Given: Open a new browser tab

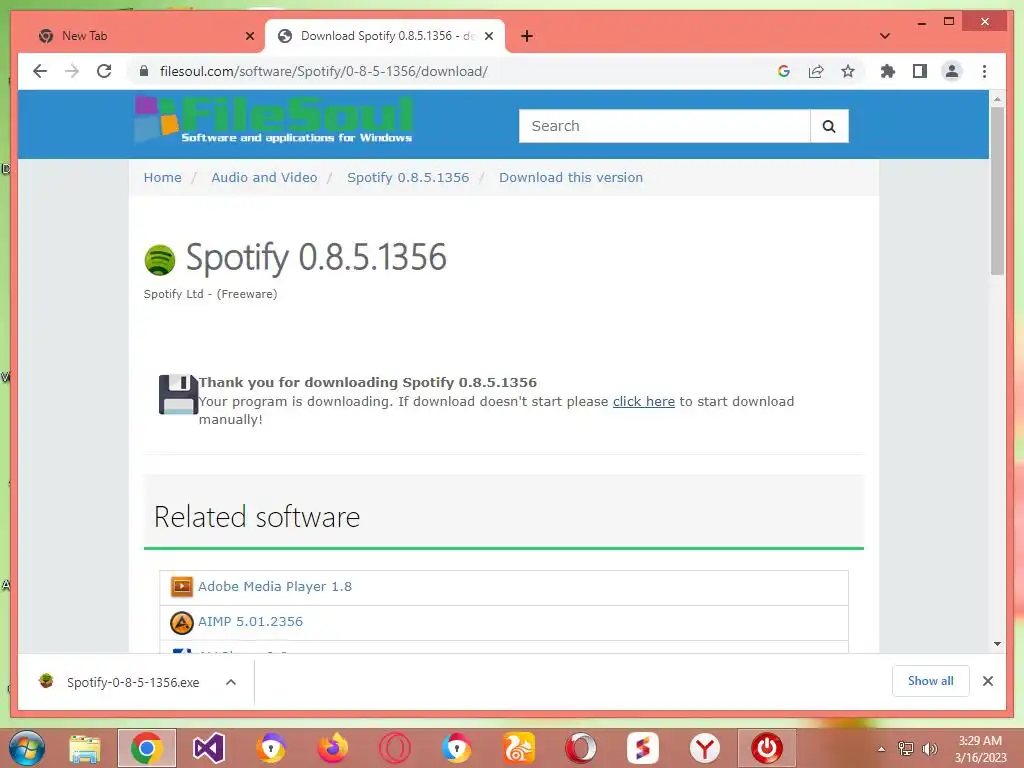Looking at the screenshot, I should 527,36.
